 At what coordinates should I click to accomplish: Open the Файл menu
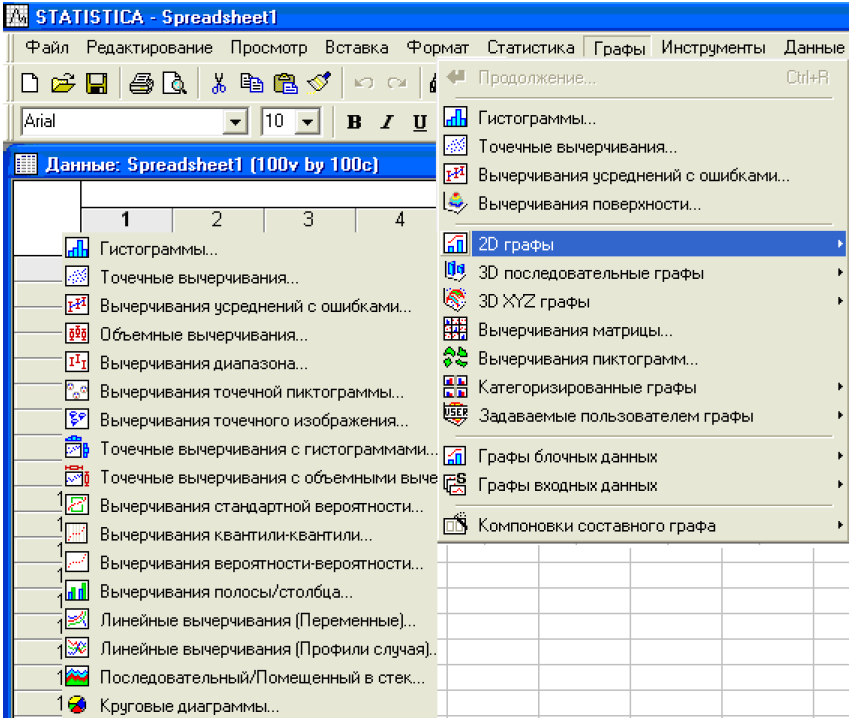[47, 48]
